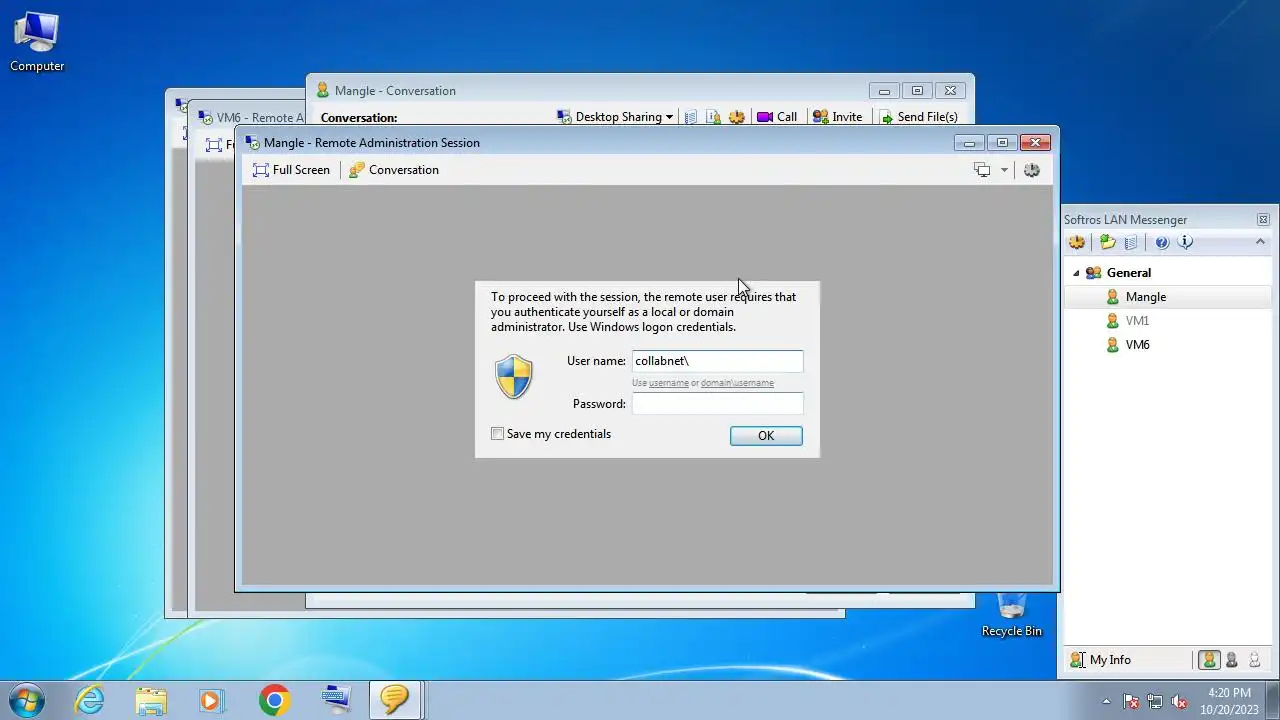Set status to Away using the faded user icon
Image resolution: width=1280 pixels, height=720 pixels.
point(1254,660)
